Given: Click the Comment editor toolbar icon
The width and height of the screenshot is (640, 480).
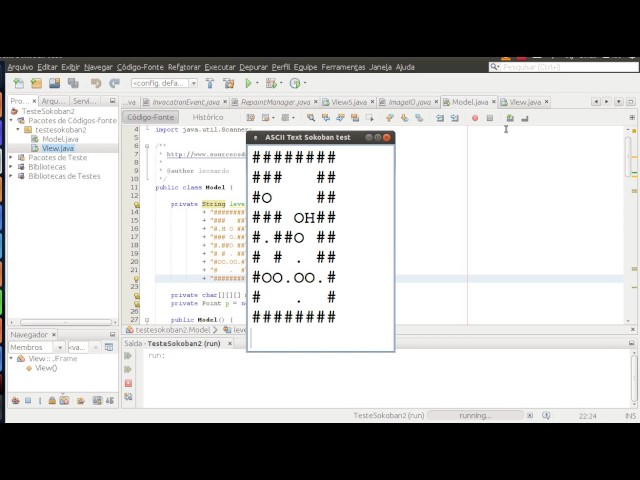Looking at the screenshot, I should click(510, 118).
